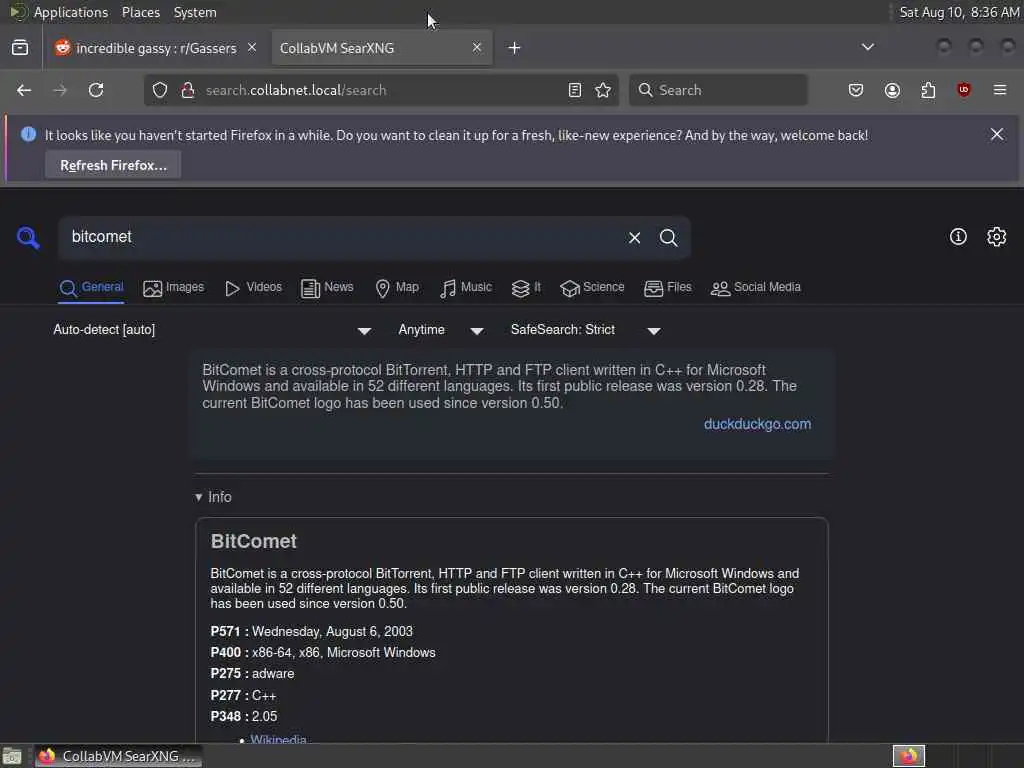
Task: Open the Wikipedia link in infobox
Action: tap(278, 739)
